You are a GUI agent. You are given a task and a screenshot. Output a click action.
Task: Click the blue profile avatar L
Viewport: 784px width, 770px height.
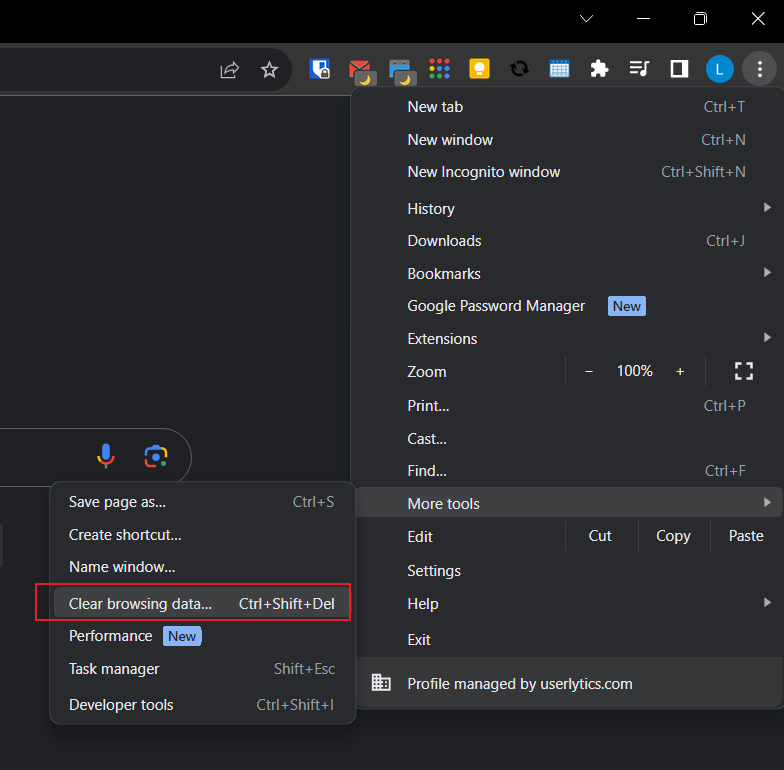point(719,69)
